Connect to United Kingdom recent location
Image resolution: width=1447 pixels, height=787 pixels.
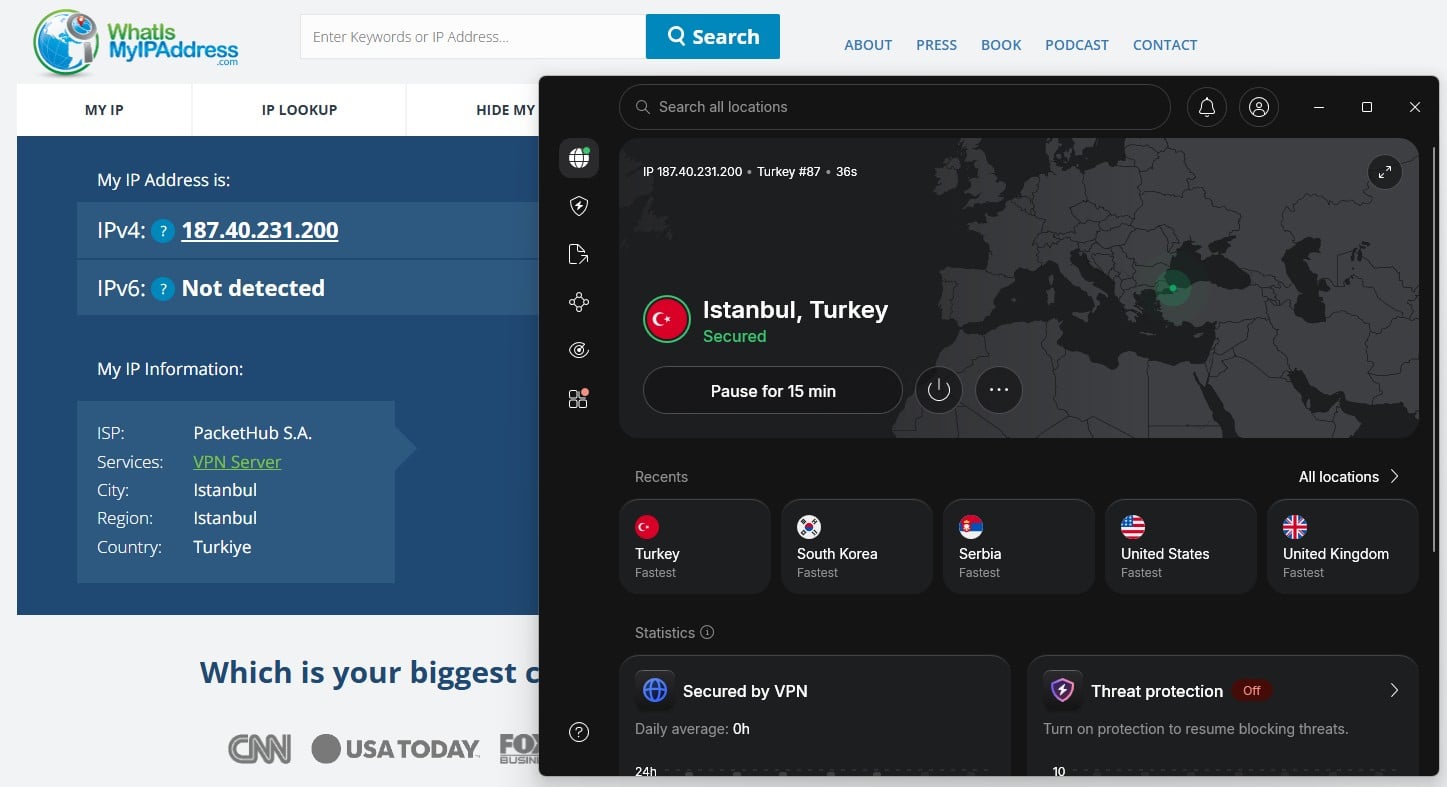click(x=1343, y=547)
